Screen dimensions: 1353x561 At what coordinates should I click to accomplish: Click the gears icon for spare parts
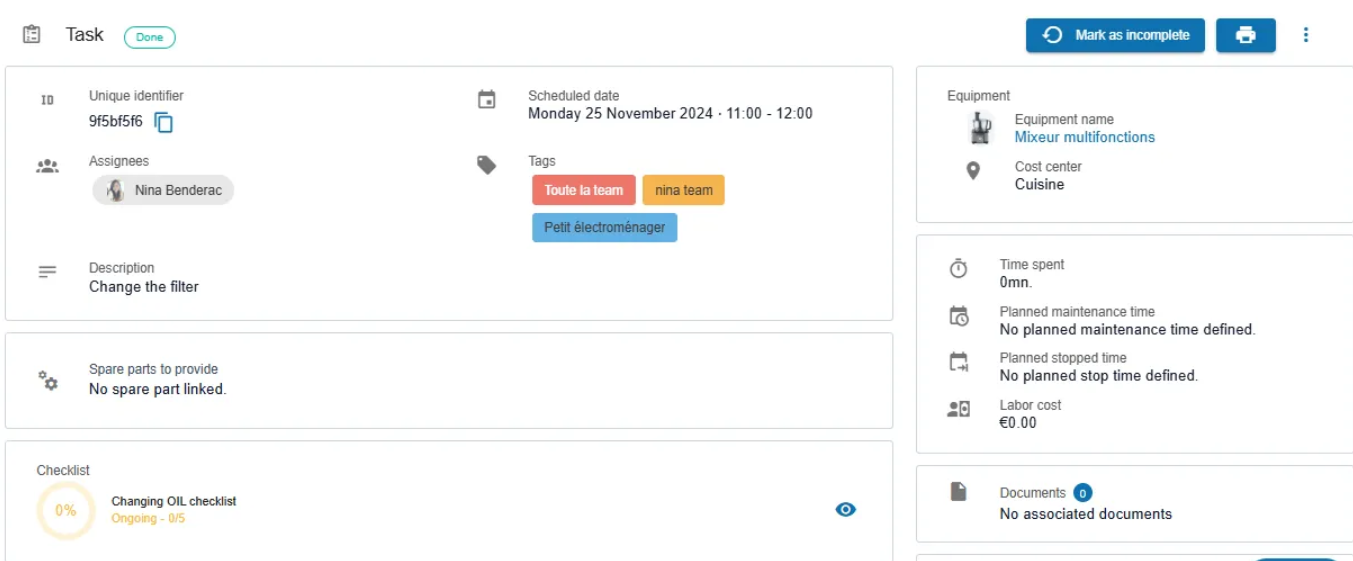coord(48,380)
